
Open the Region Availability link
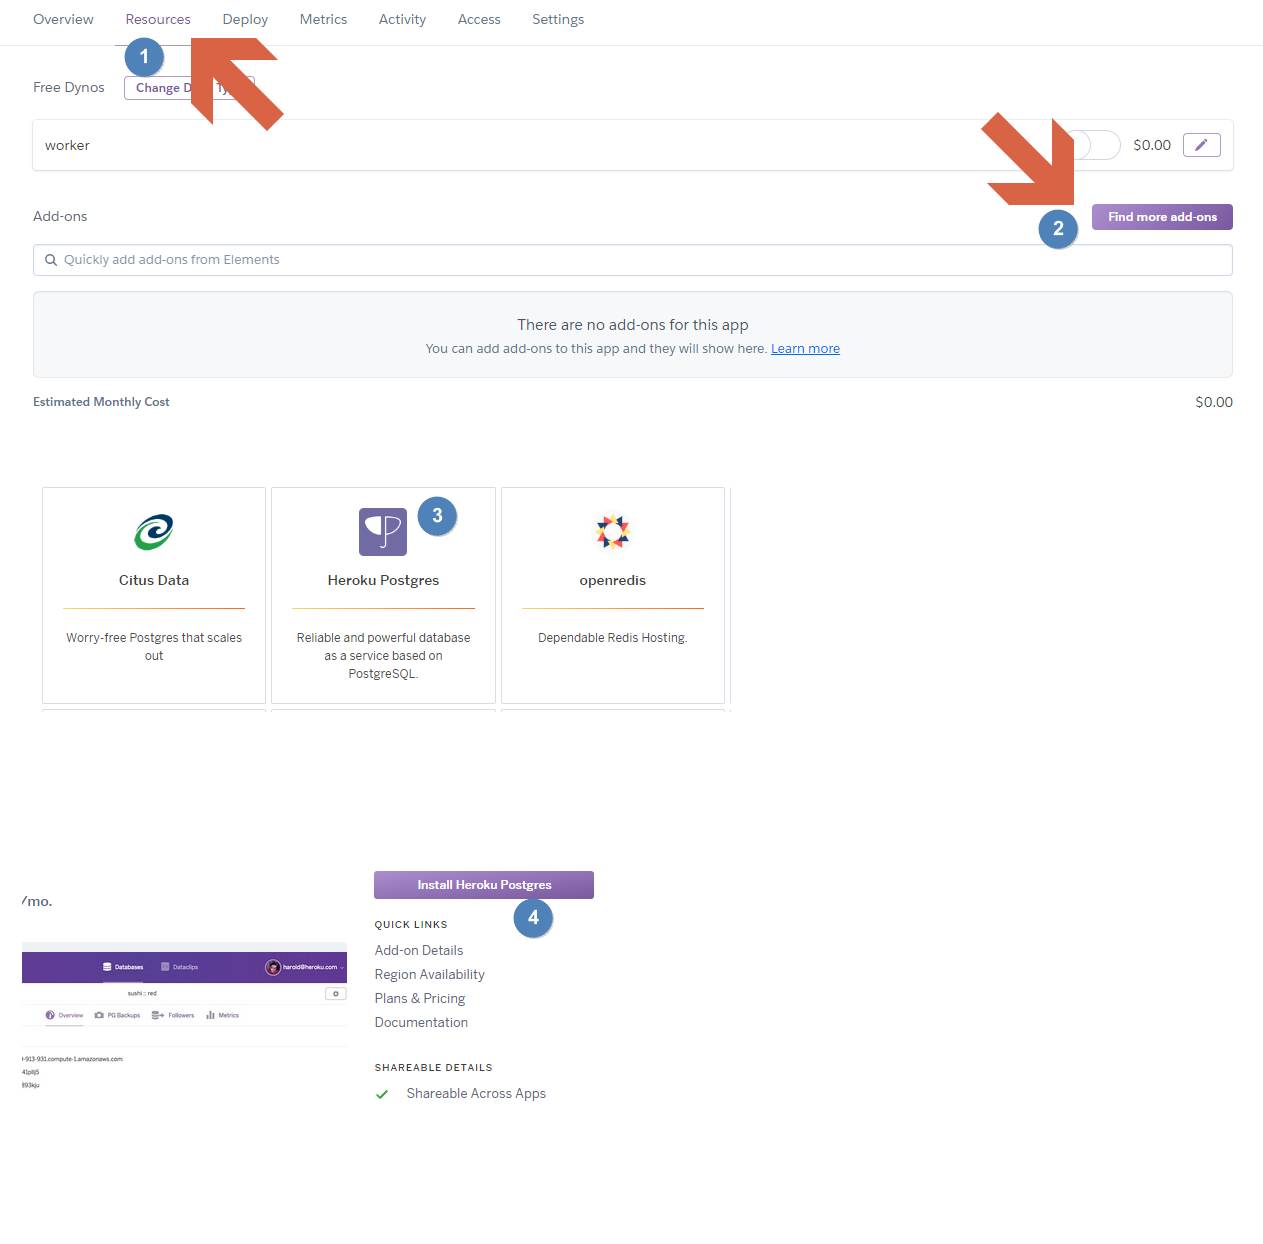[x=429, y=974]
